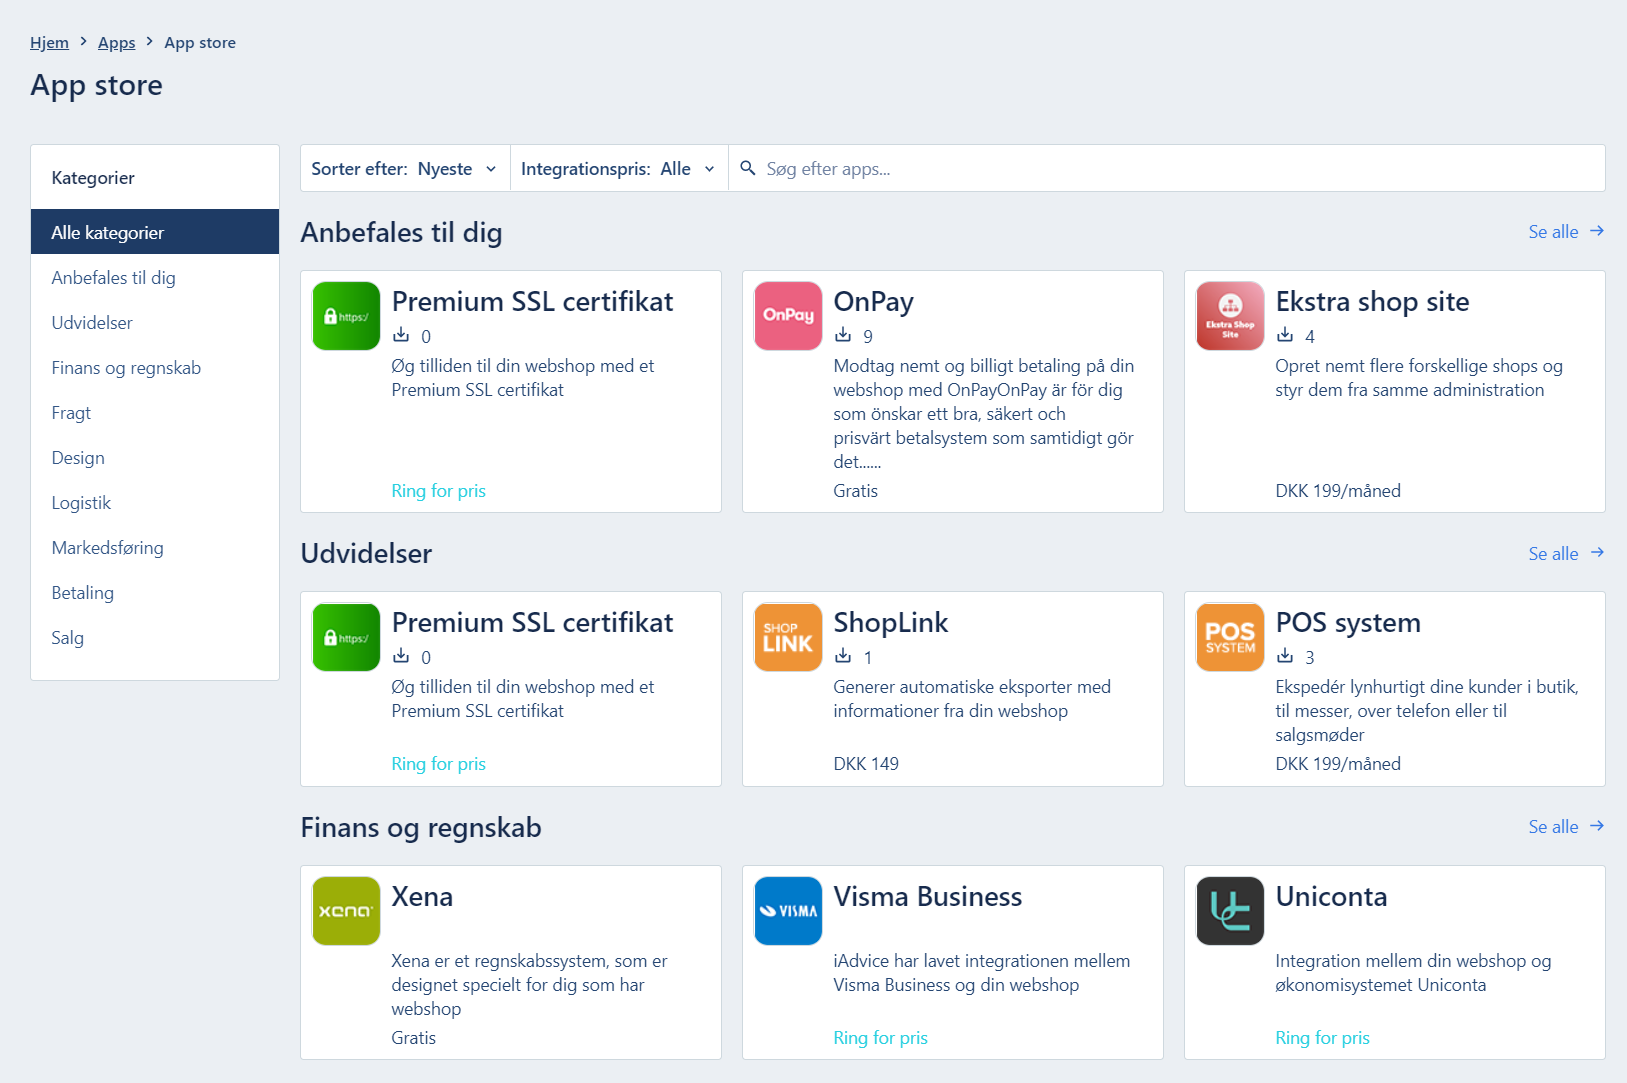
Task: Click the Finans og regnskab section heading
Action: pos(421,828)
